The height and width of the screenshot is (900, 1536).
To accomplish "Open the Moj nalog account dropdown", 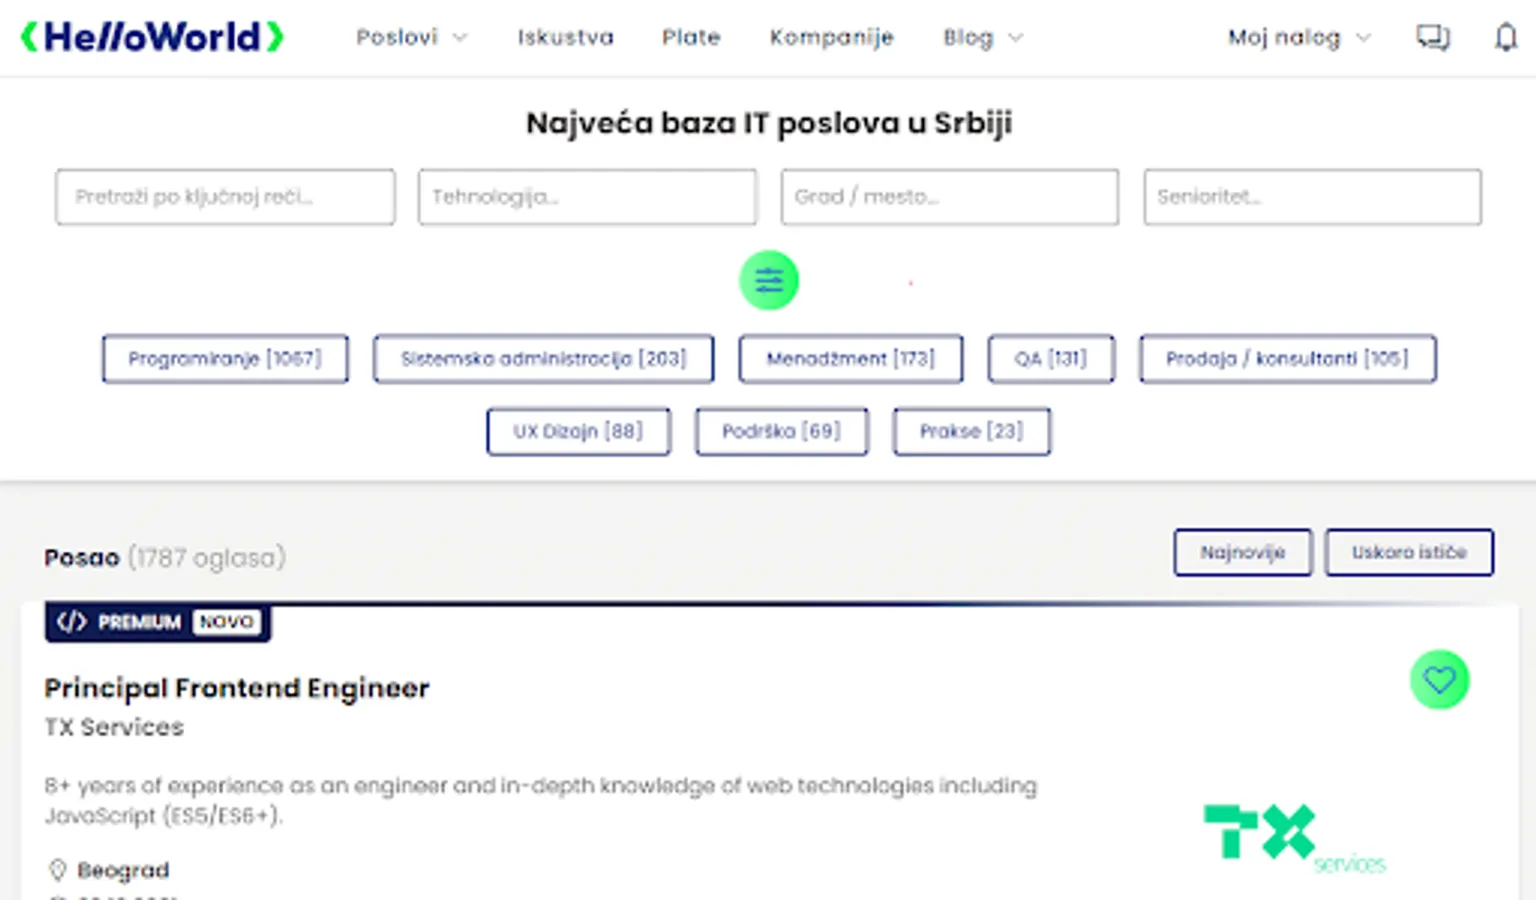I will pyautogui.click(x=1298, y=38).
